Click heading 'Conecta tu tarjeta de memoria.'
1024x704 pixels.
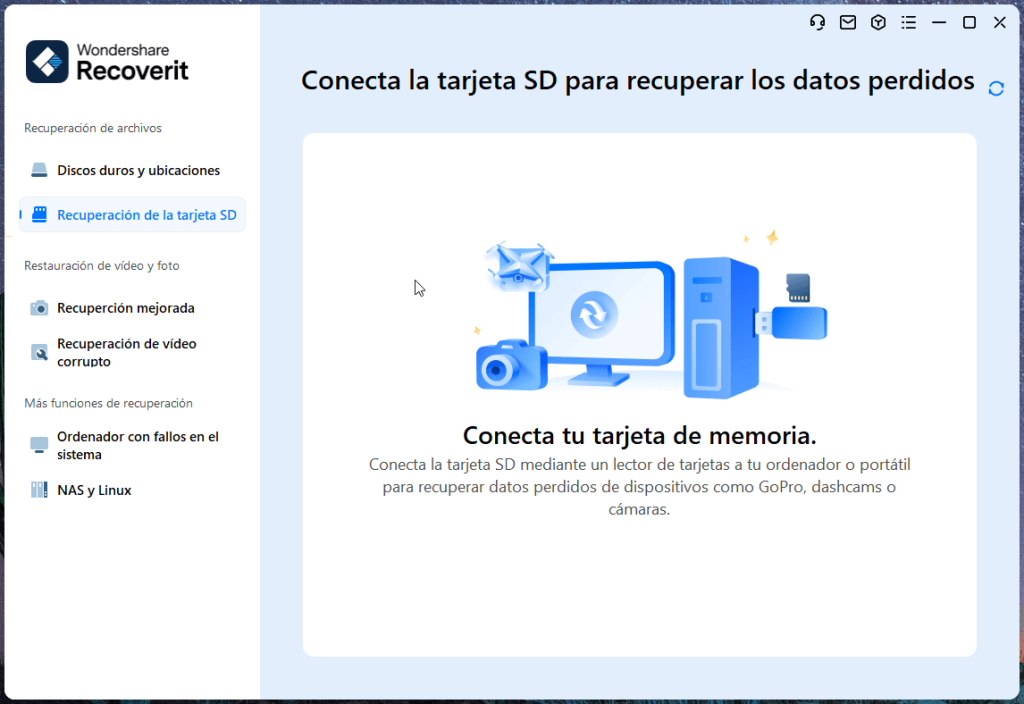click(639, 435)
